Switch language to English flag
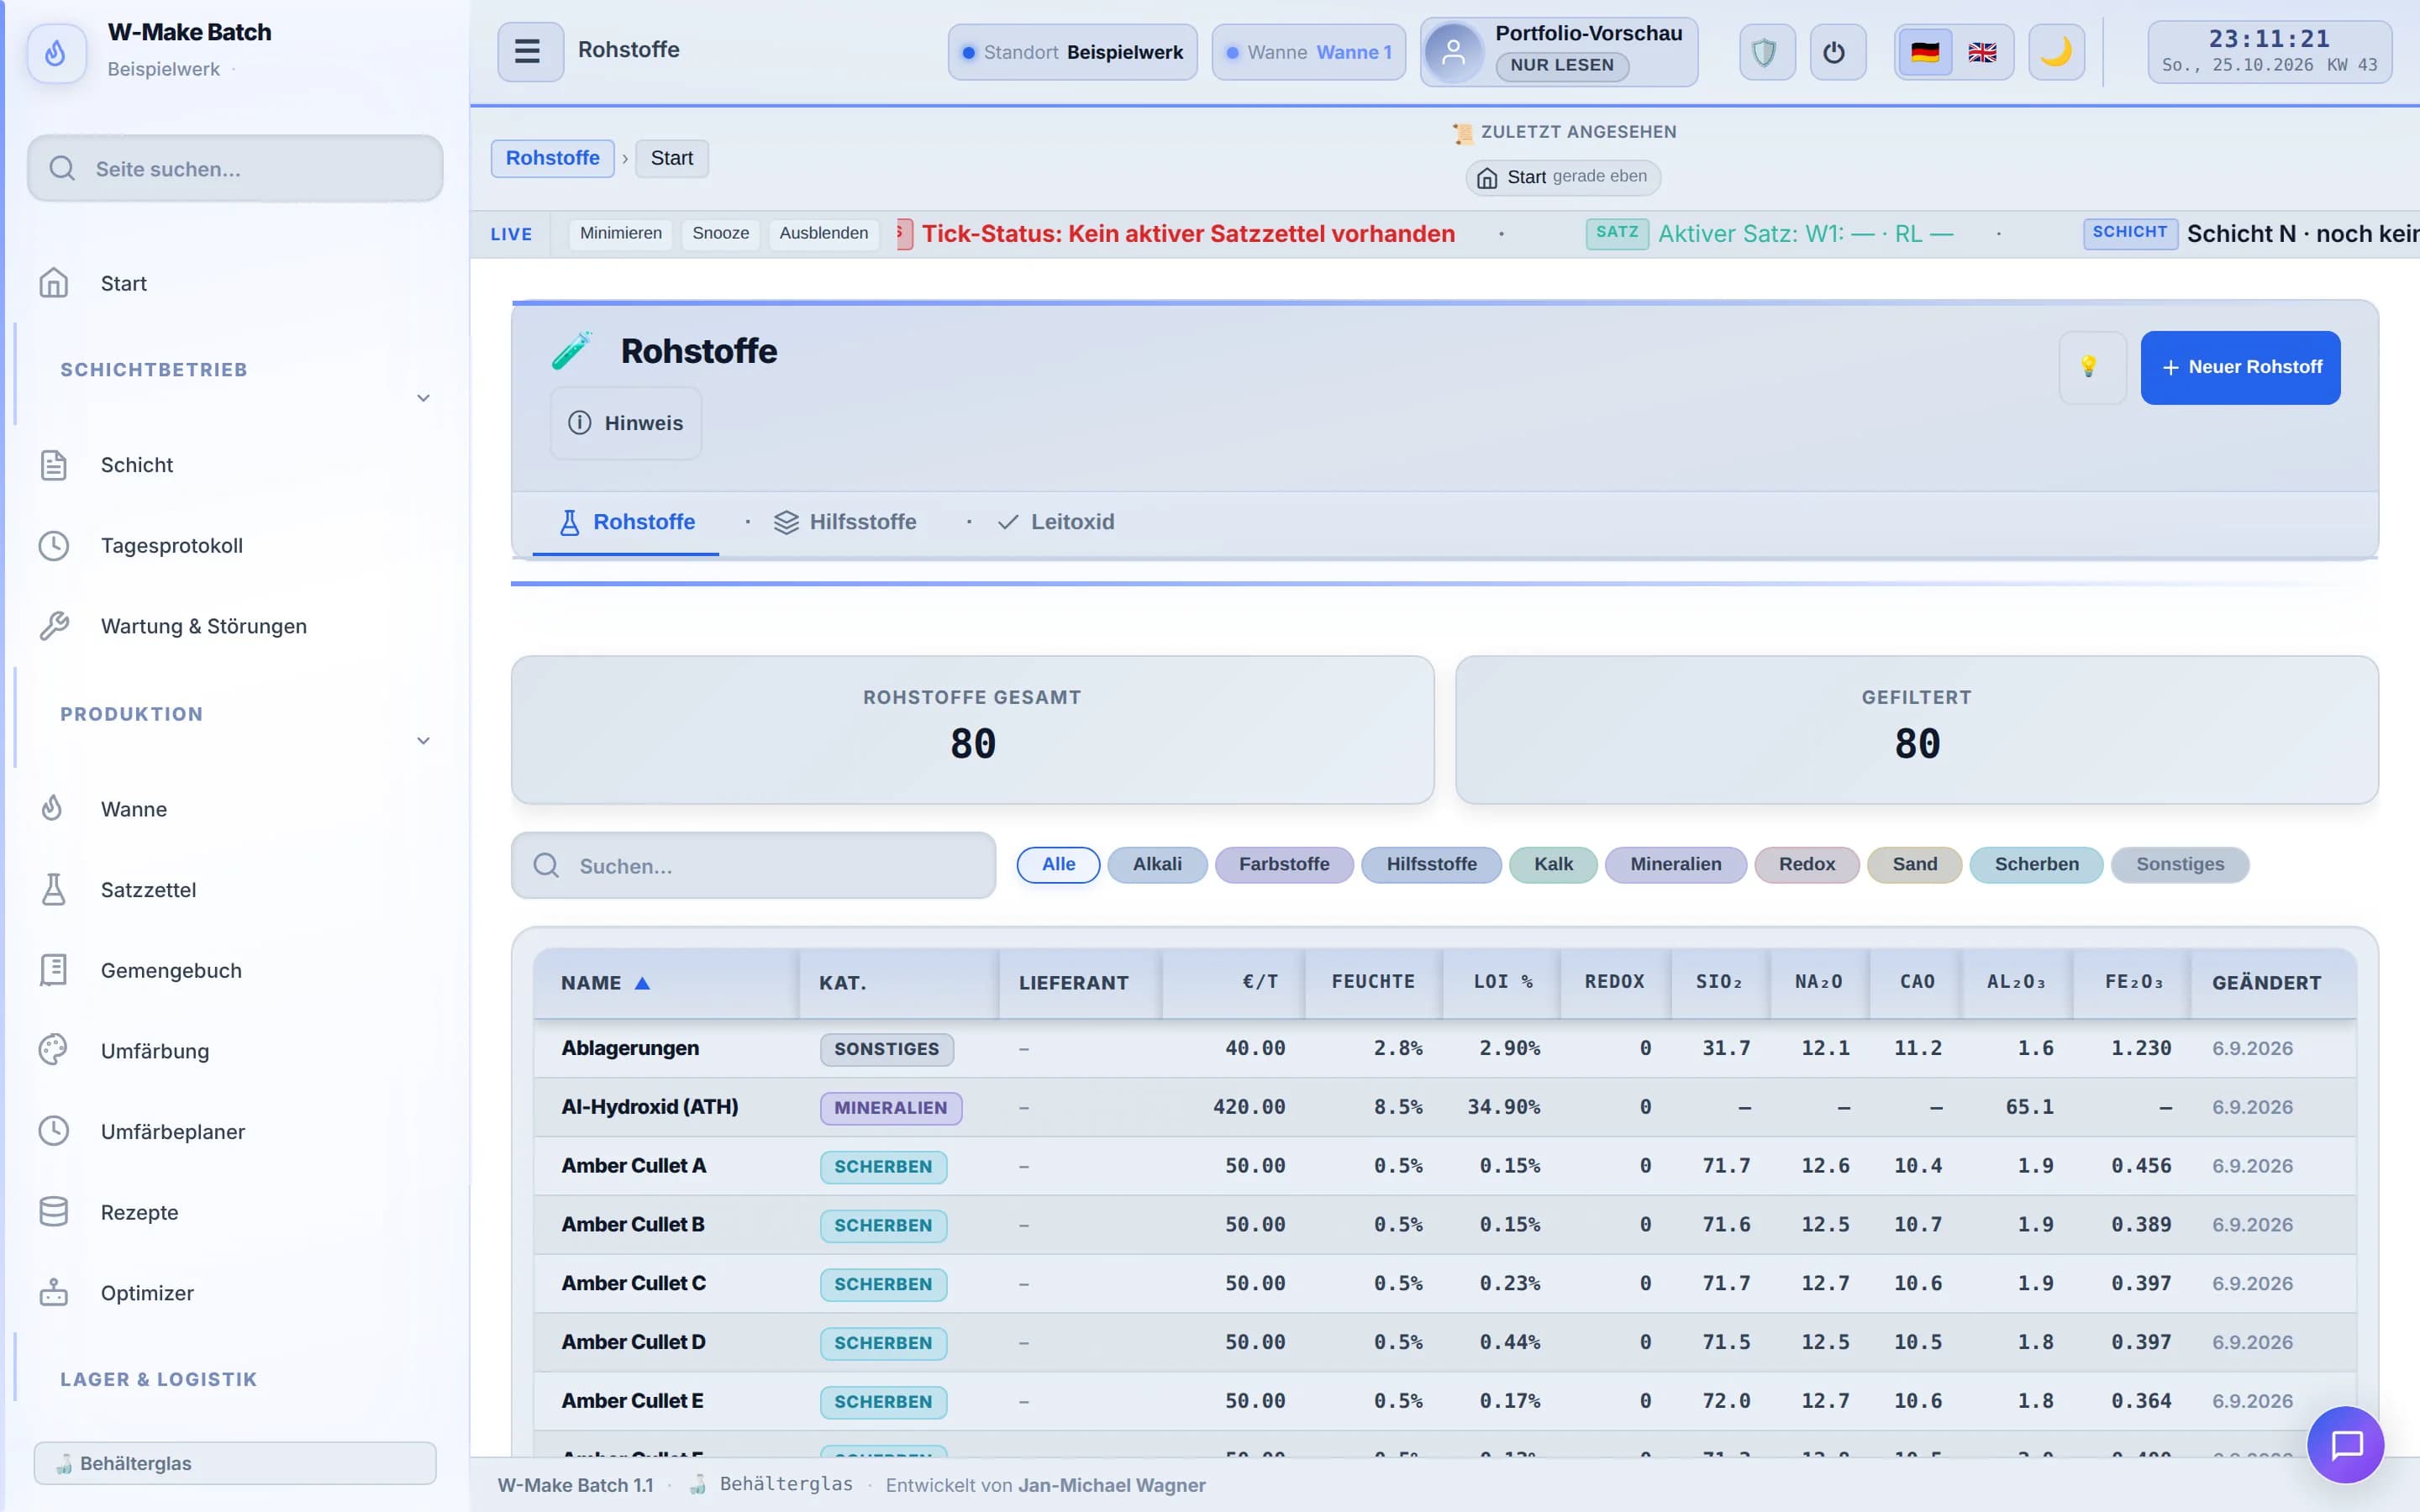Viewport: 2420px width, 1512px height. click(1982, 52)
